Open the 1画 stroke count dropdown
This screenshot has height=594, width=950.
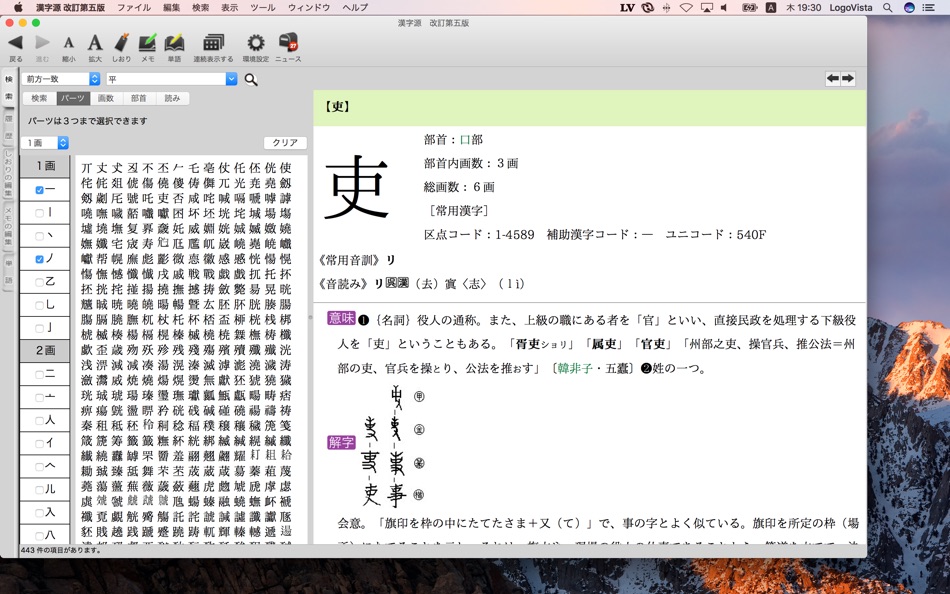point(45,142)
